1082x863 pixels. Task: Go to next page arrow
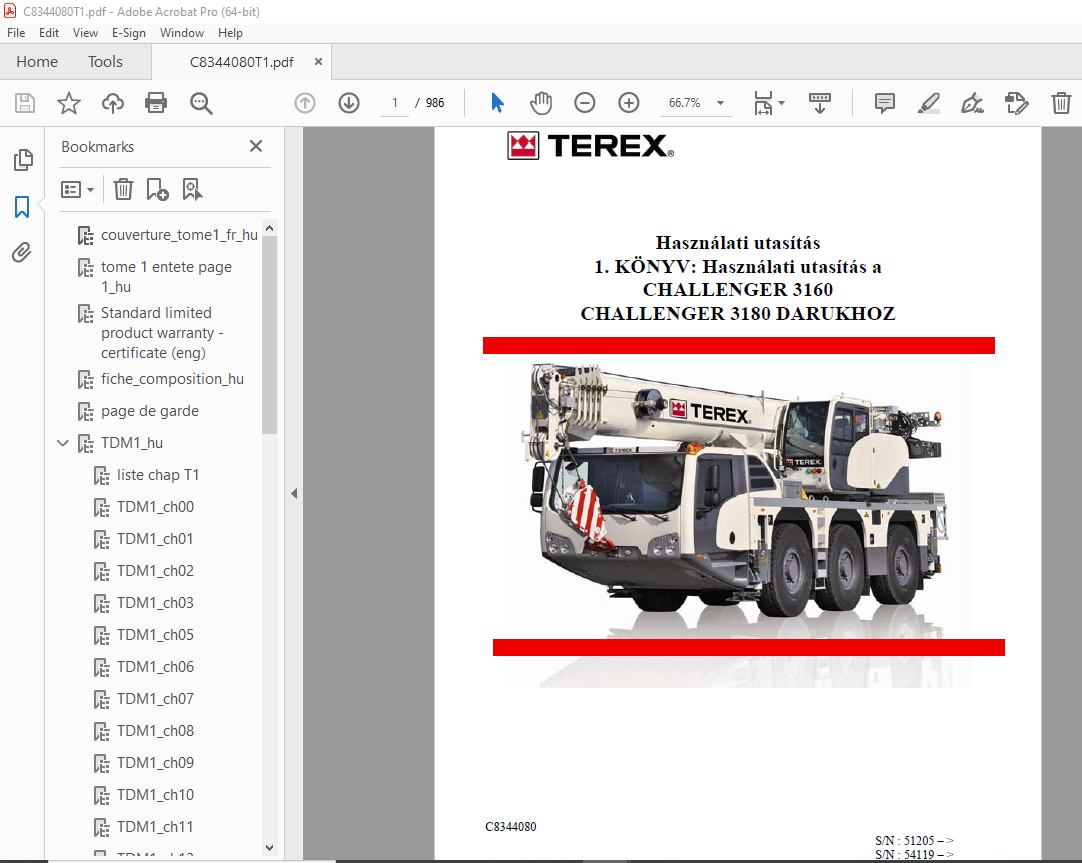click(x=349, y=103)
